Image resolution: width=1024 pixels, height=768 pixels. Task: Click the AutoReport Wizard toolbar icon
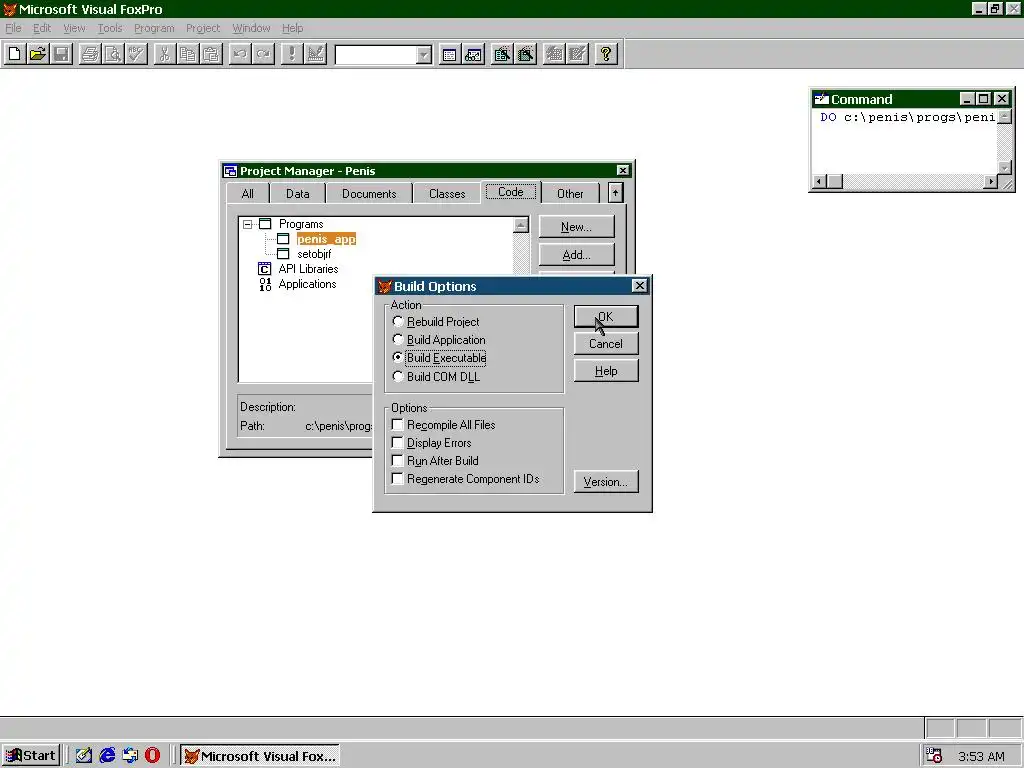click(577, 54)
